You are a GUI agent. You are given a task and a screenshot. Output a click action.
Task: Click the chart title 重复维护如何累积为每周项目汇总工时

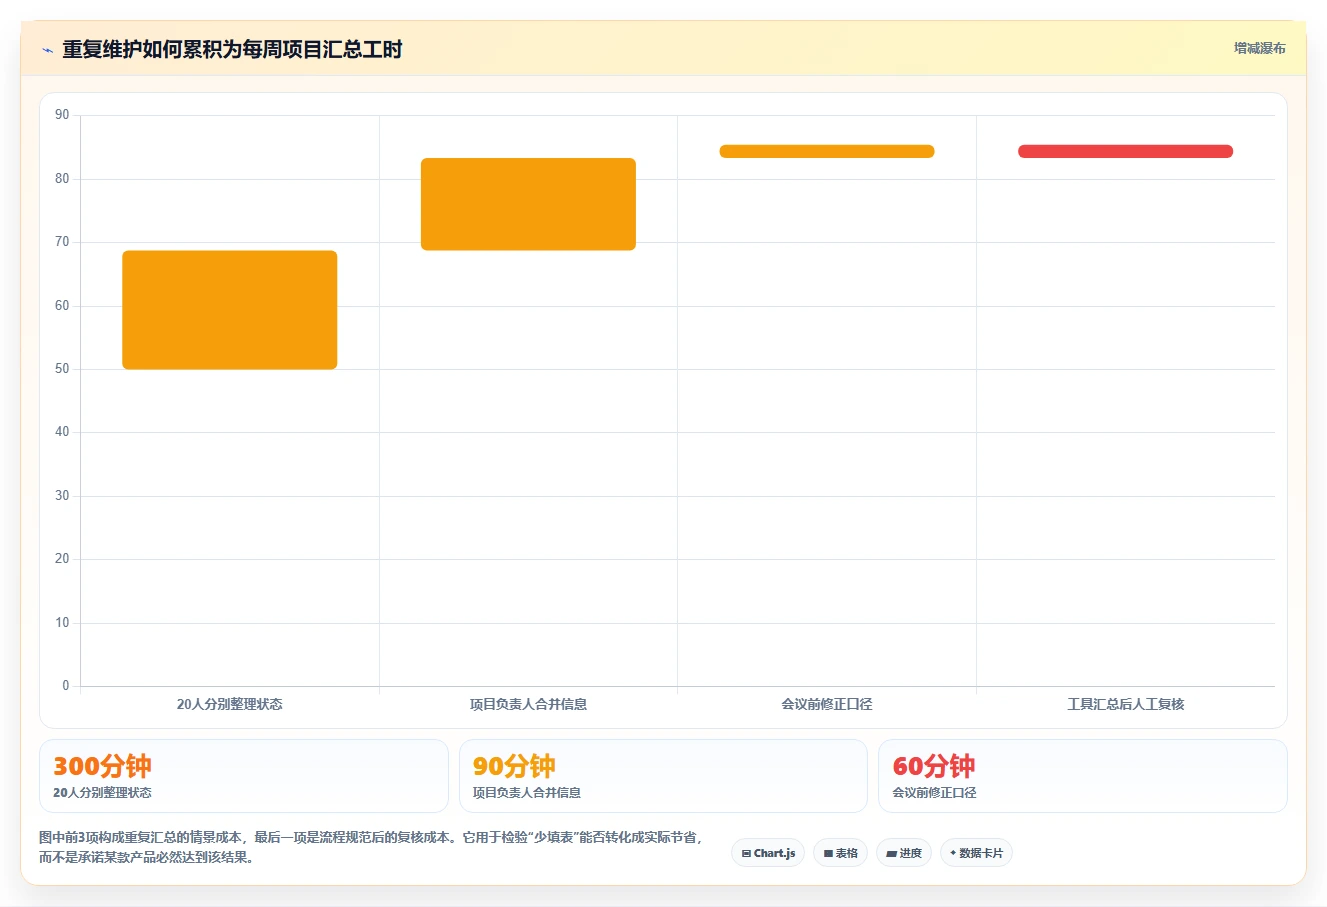[232, 49]
